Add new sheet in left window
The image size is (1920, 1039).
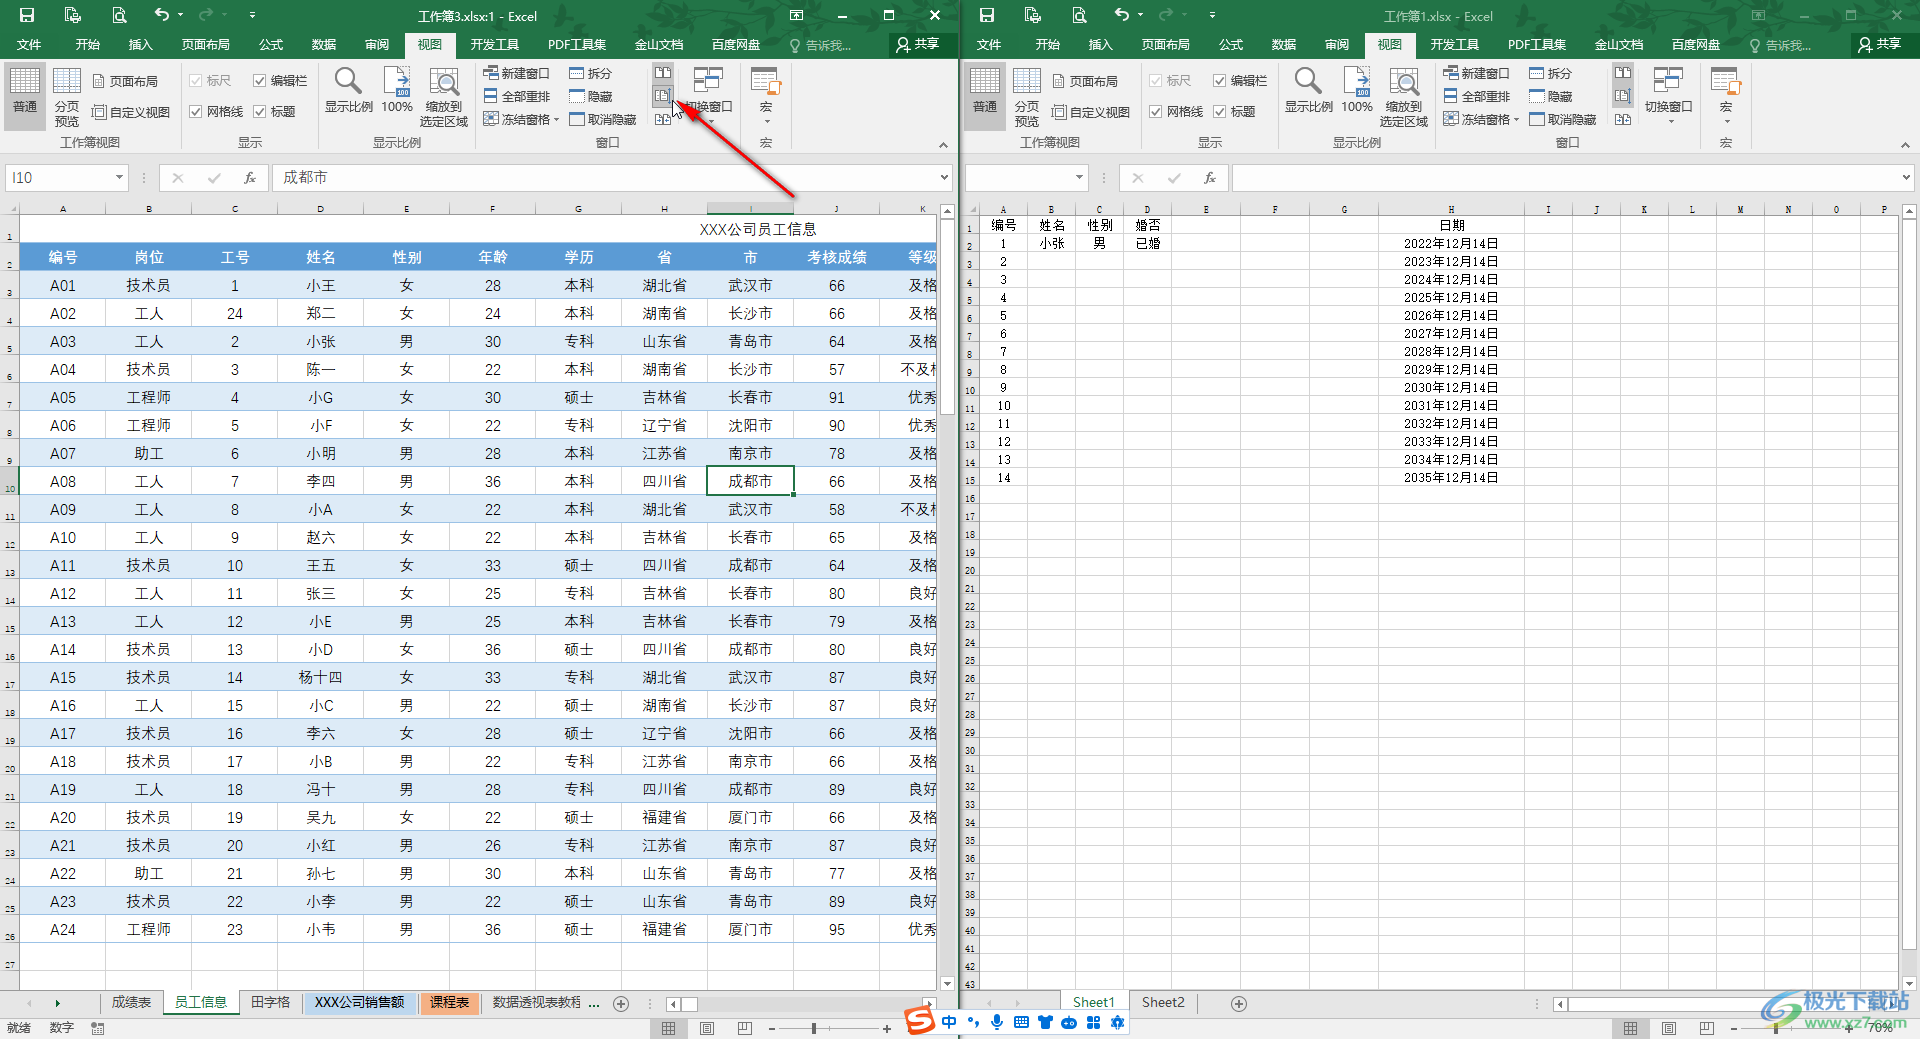pyautogui.click(x=621, y=1003)
